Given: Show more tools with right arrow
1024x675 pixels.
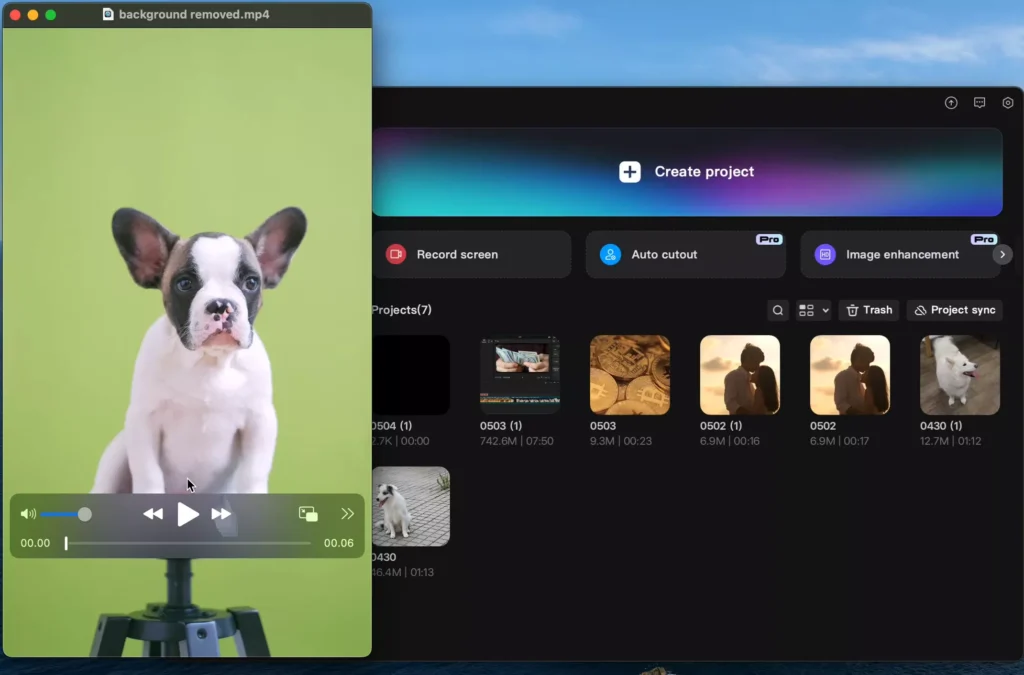Looking at the screenshot, I should pyautogui.click(x=1002, y=255).
